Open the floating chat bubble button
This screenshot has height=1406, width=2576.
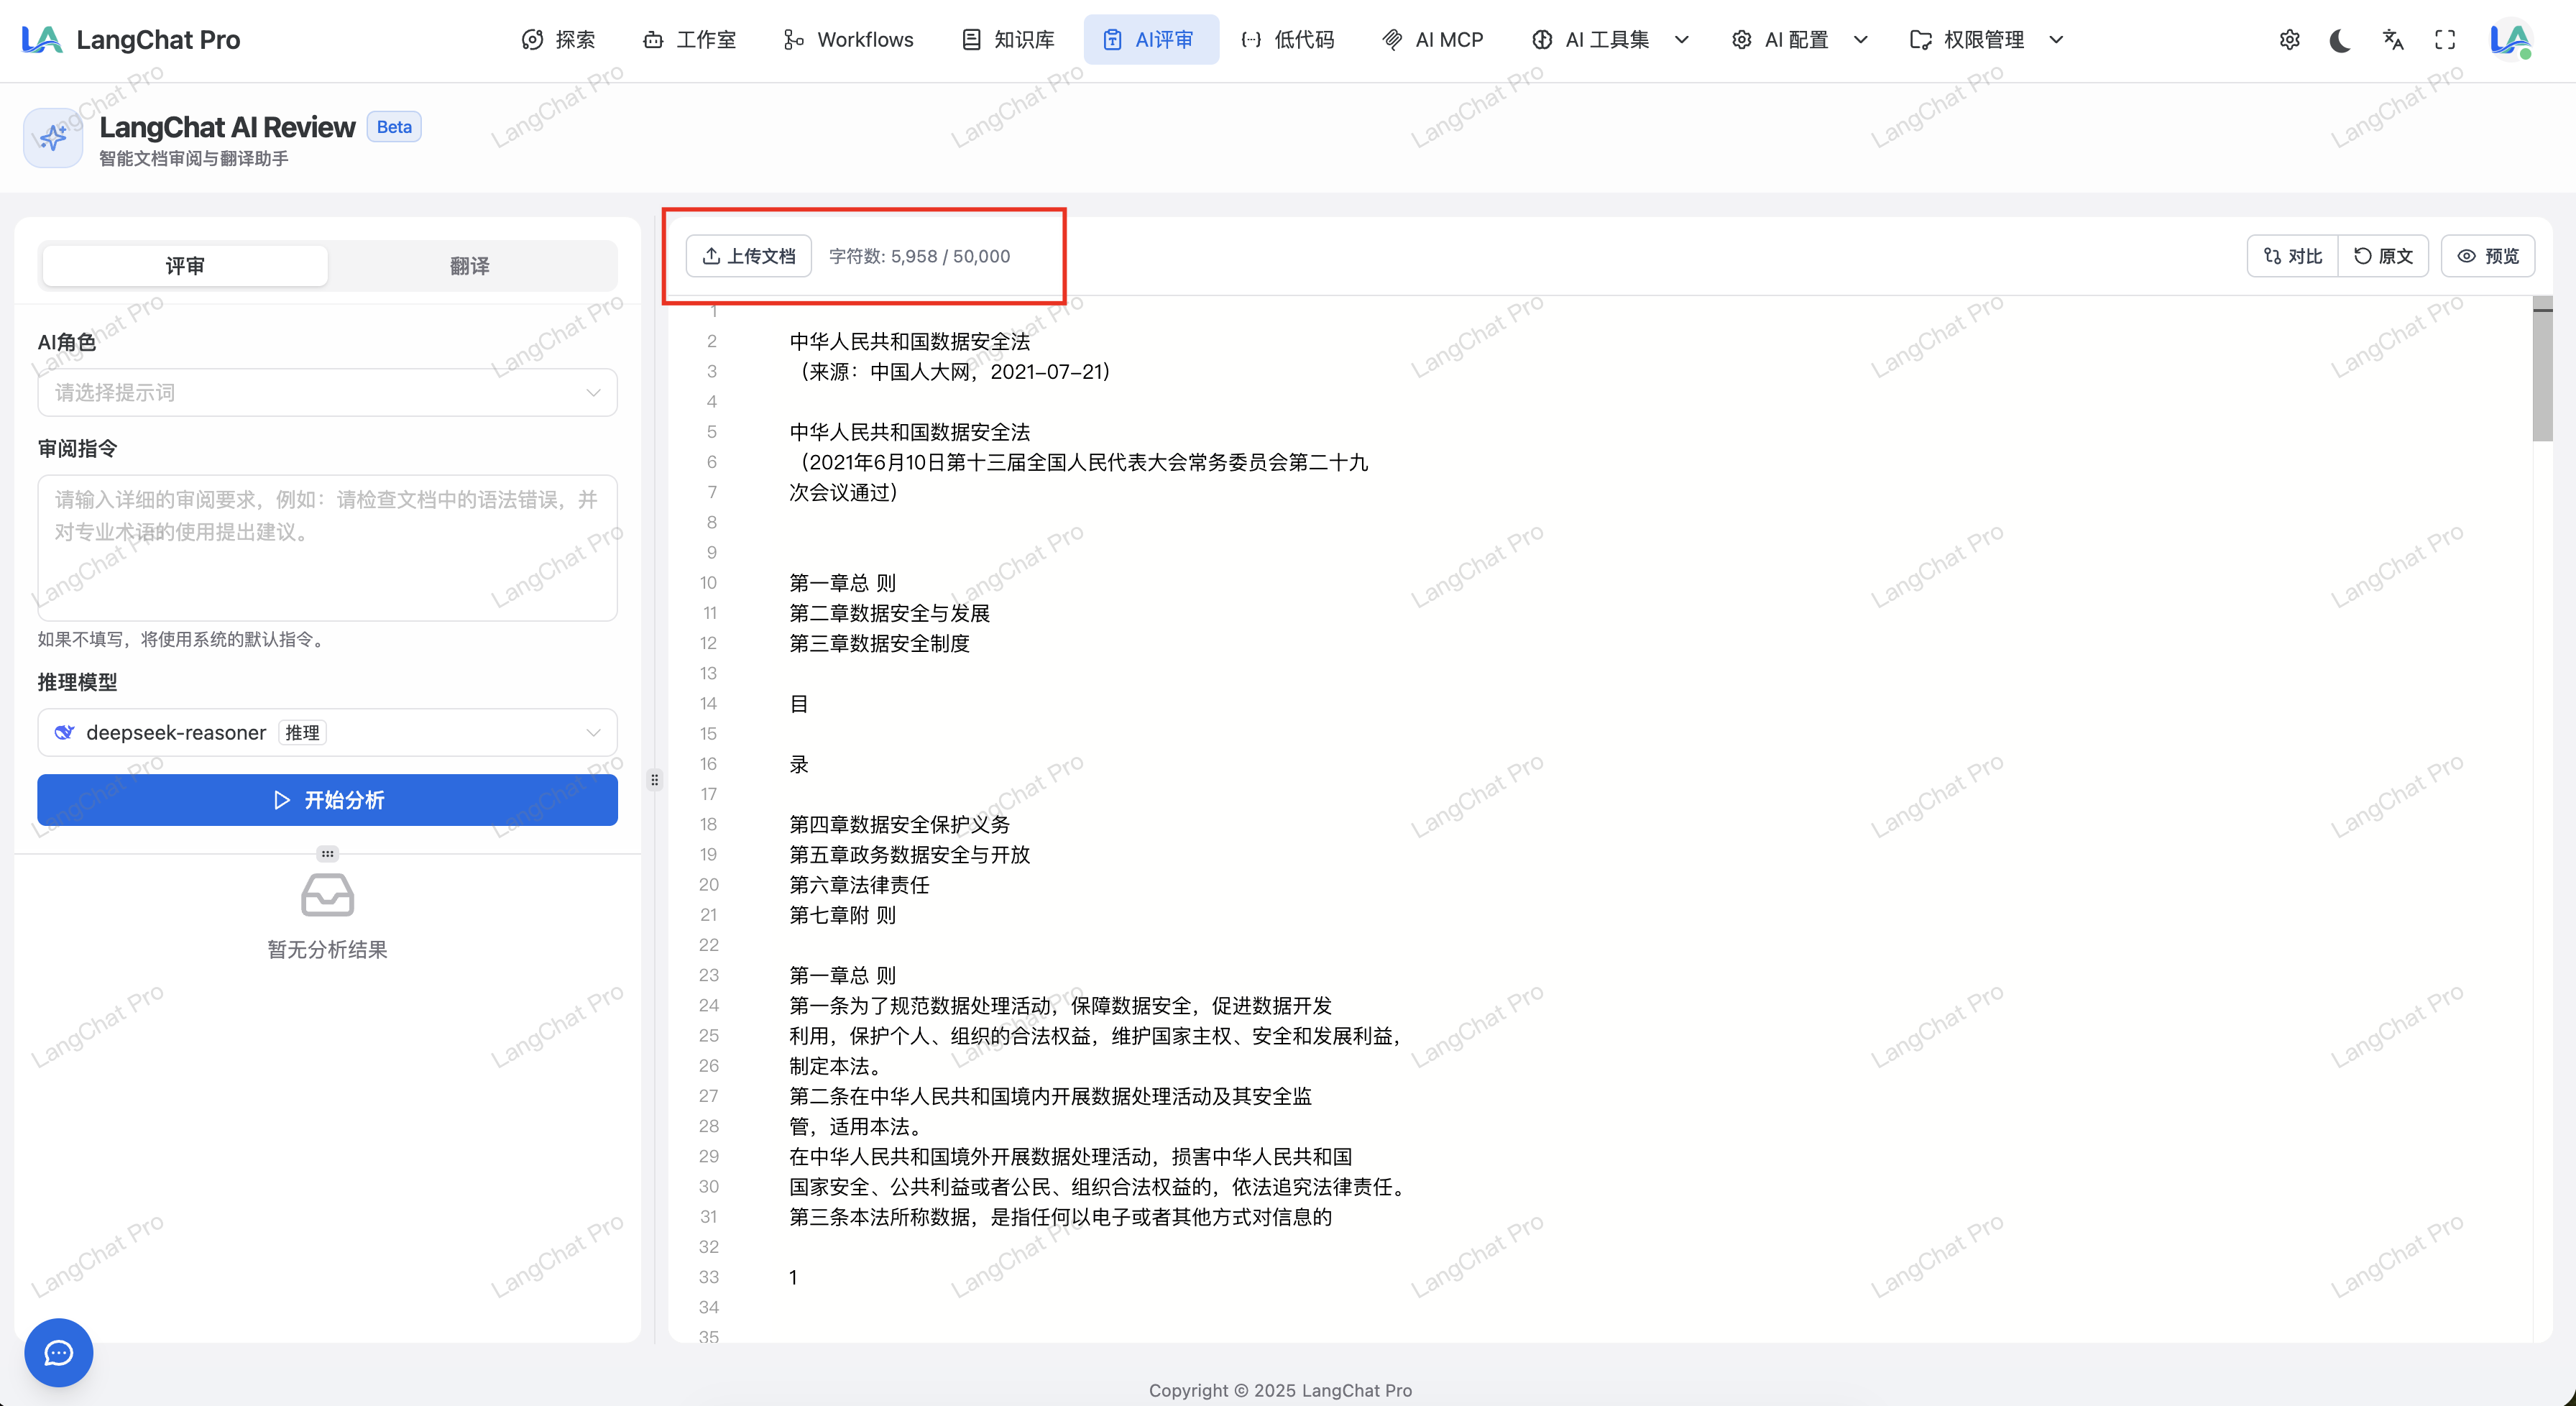coord(59,1352)
